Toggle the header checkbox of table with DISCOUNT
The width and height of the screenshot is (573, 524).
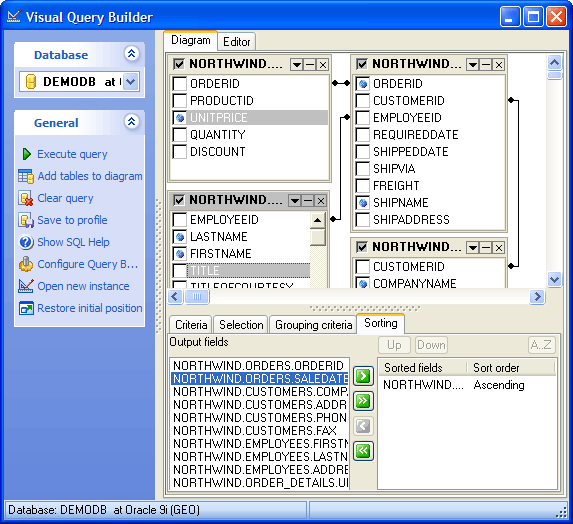[179, 64]
